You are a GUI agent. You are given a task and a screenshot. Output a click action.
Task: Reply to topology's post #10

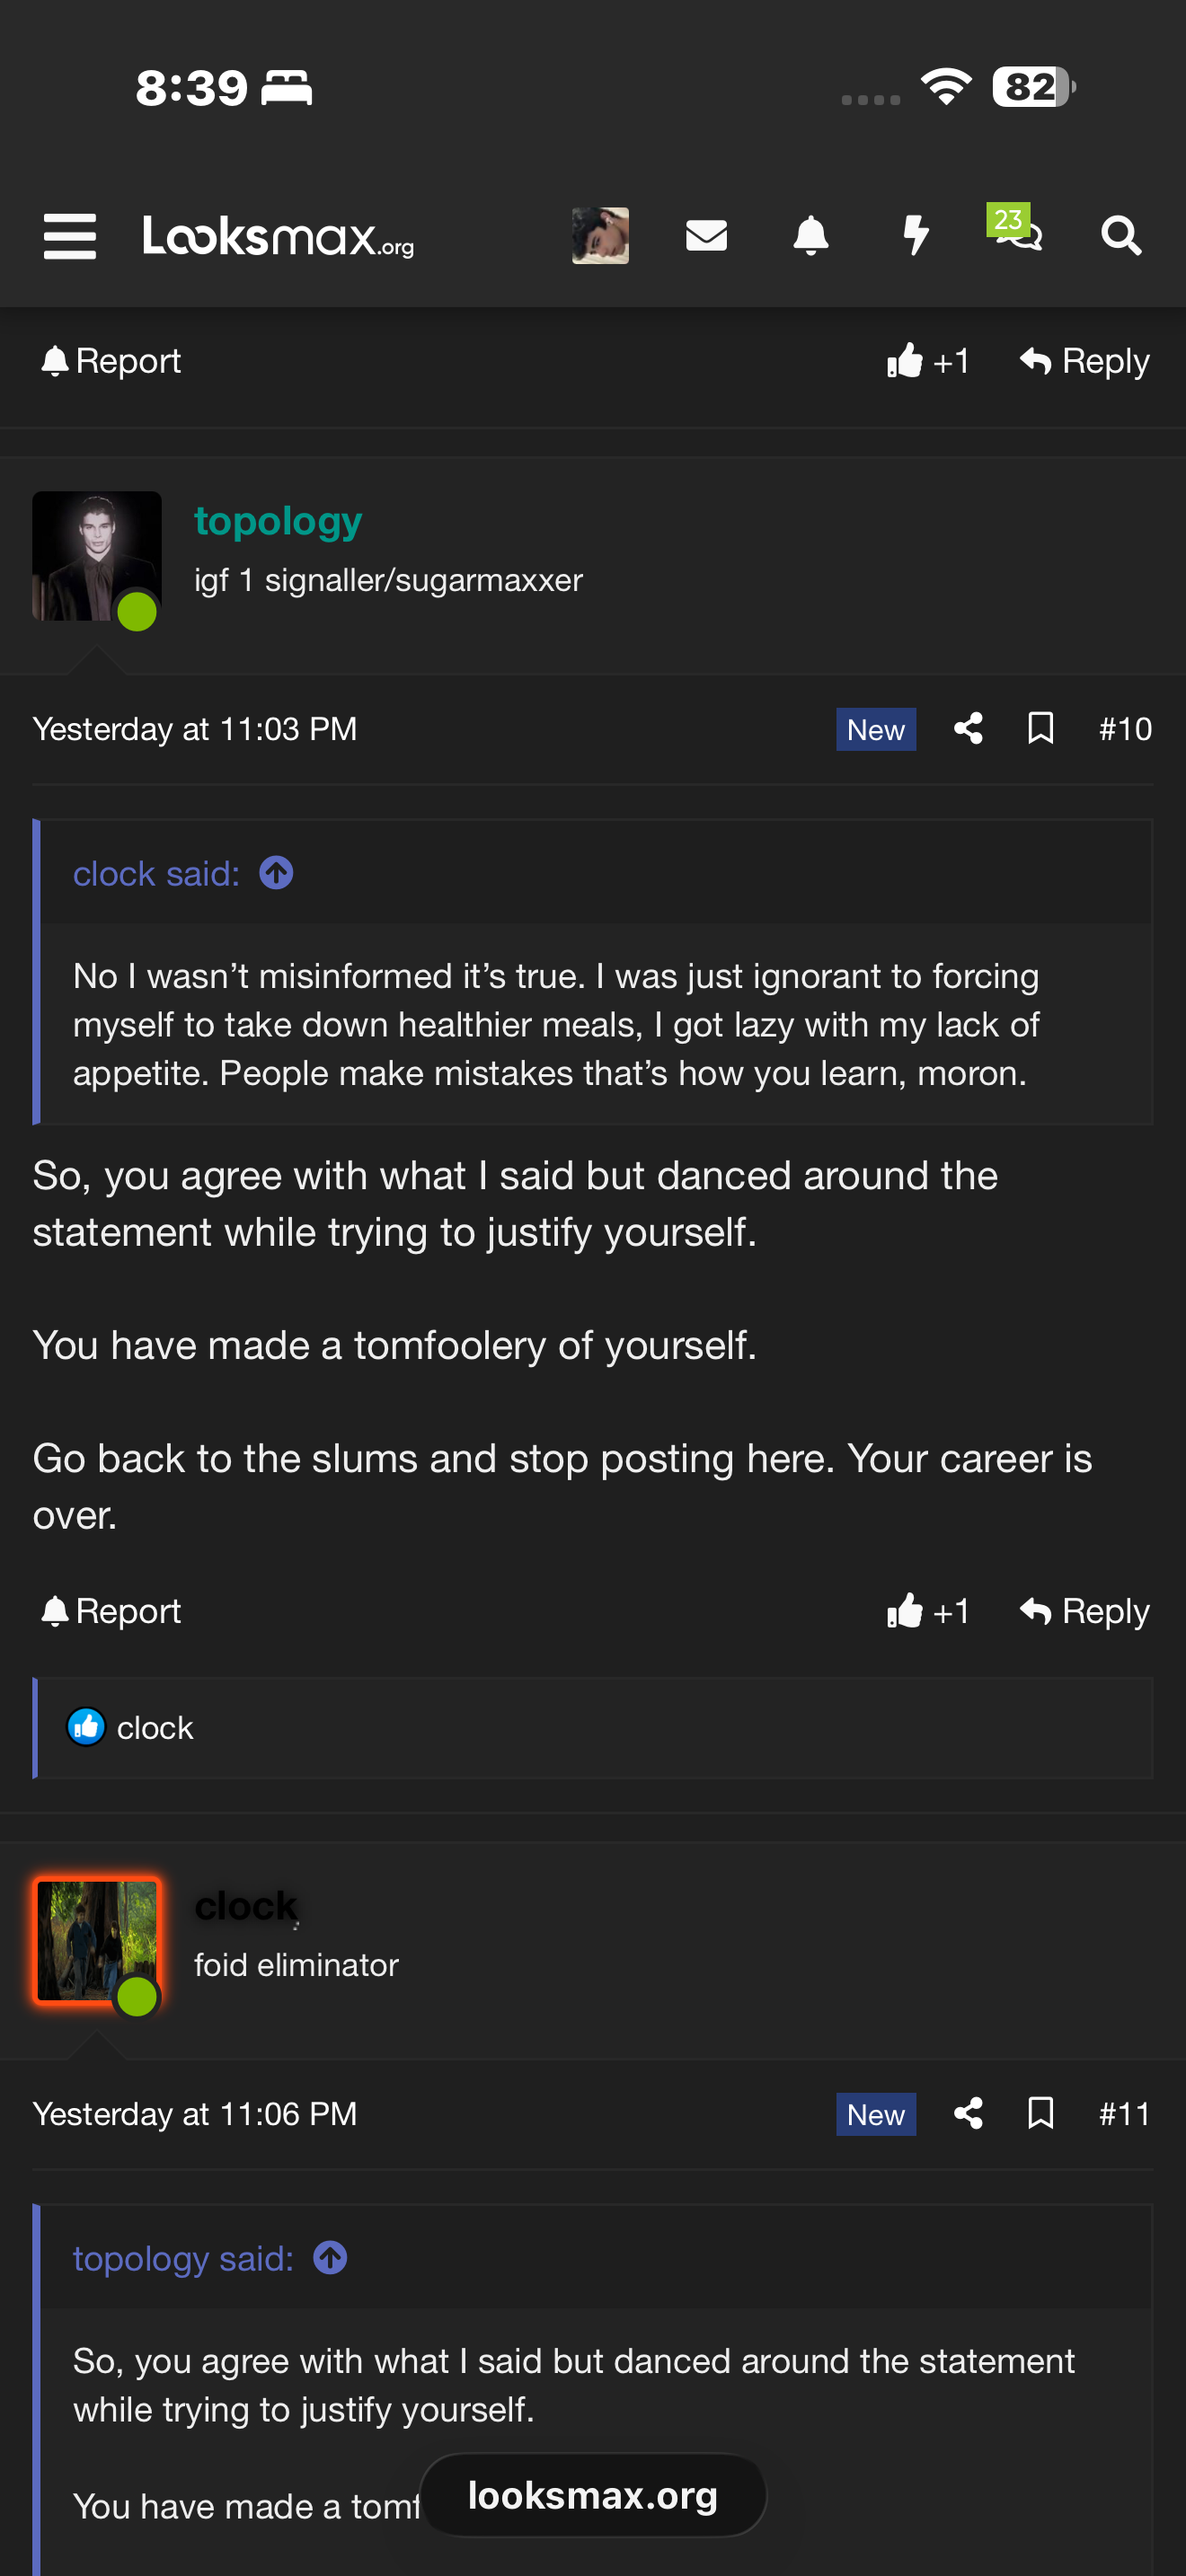[x=1084, y=1611]
